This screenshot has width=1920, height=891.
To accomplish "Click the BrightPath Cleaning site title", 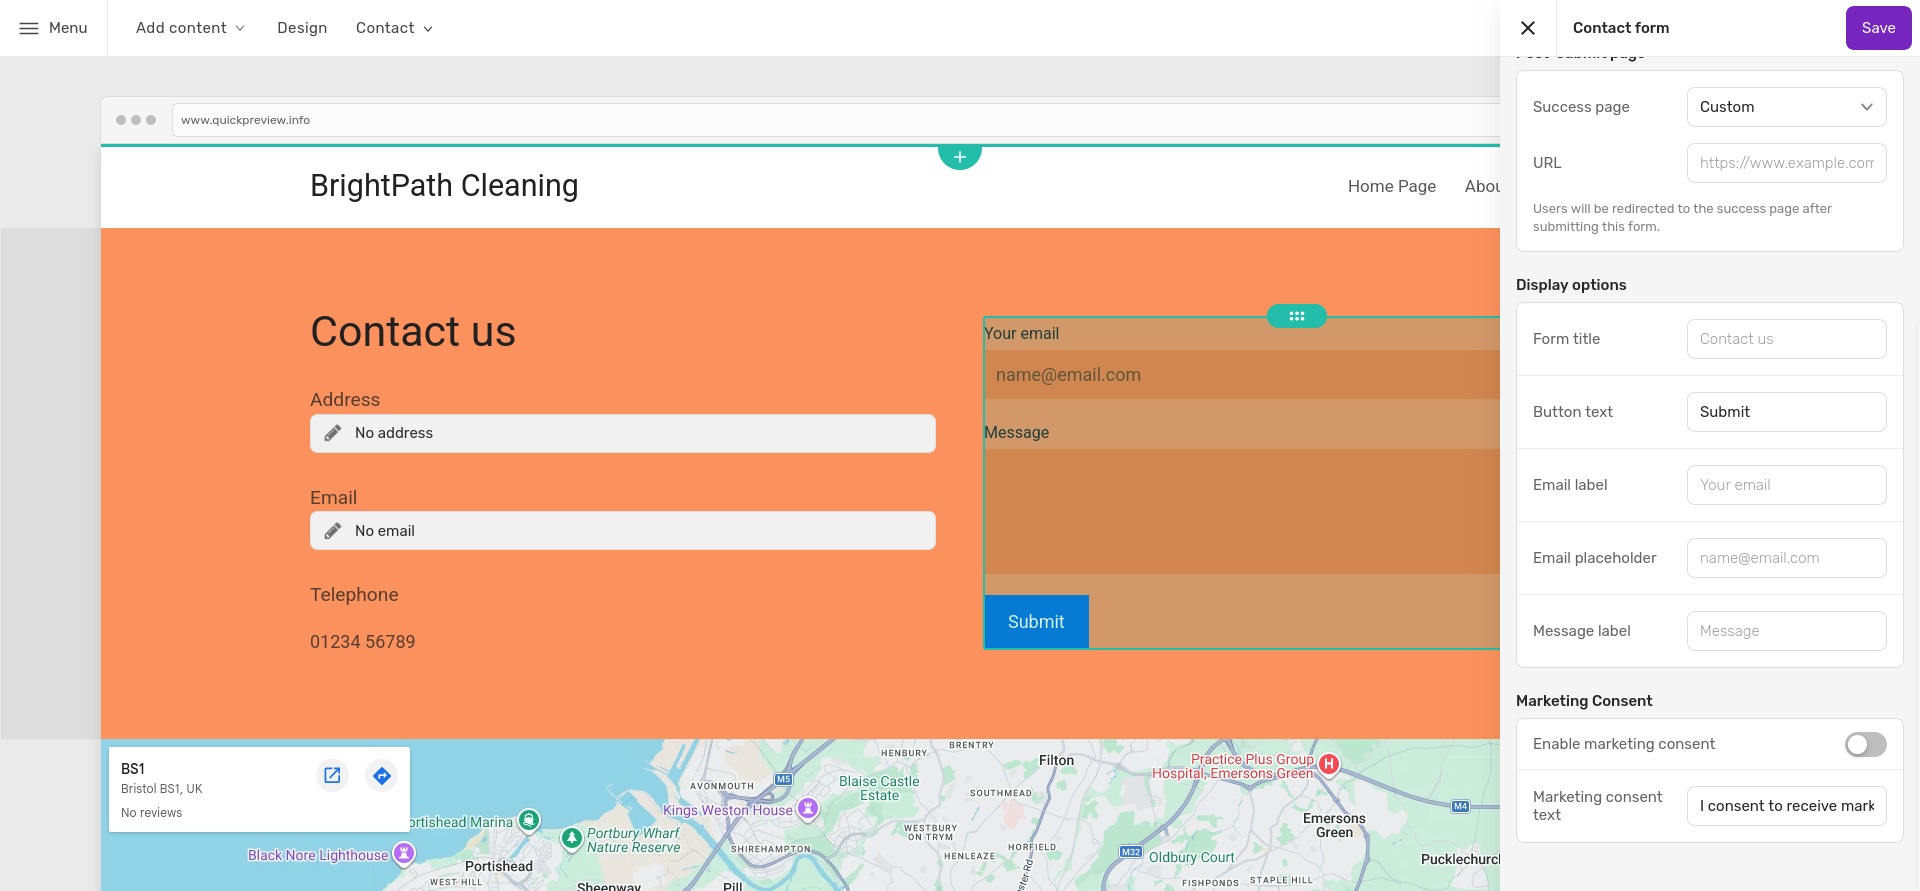I will tap(444, 186).
